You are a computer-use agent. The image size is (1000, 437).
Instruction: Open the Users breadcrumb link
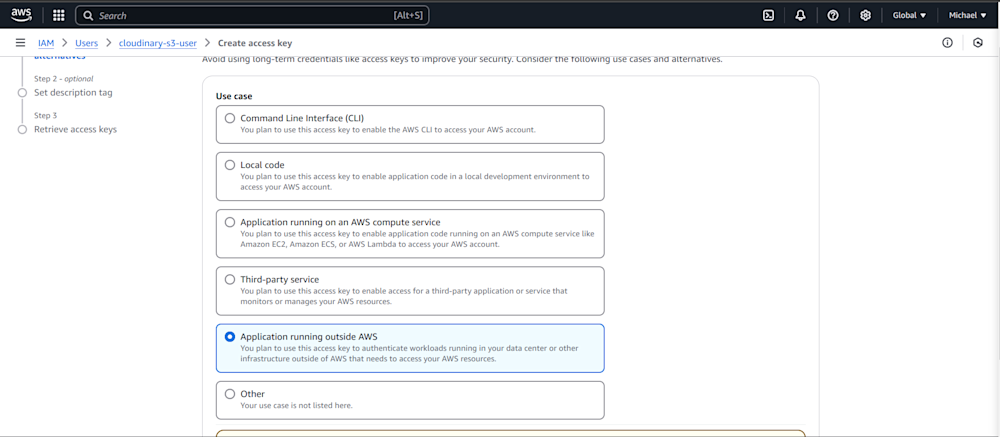pos(86,43)
